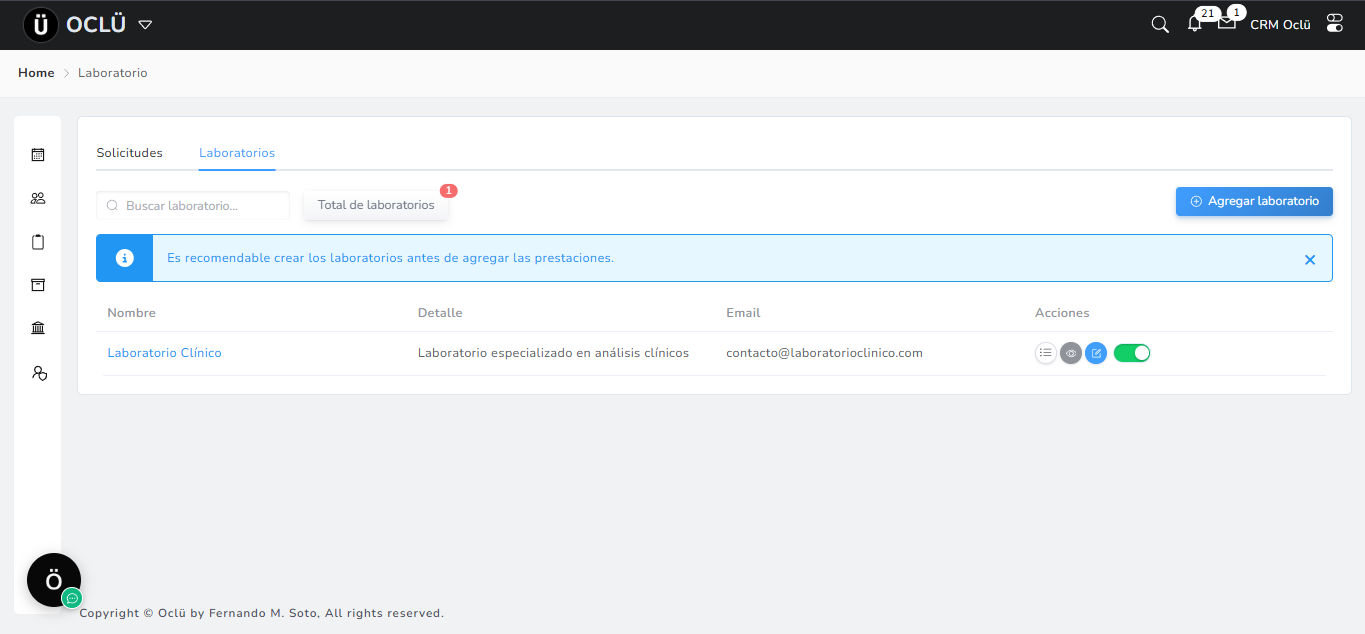The height and width of the screenshot is (634, 1365).
Task: Focus the Buscar laboratorio search field
Action: pos(193,205)
